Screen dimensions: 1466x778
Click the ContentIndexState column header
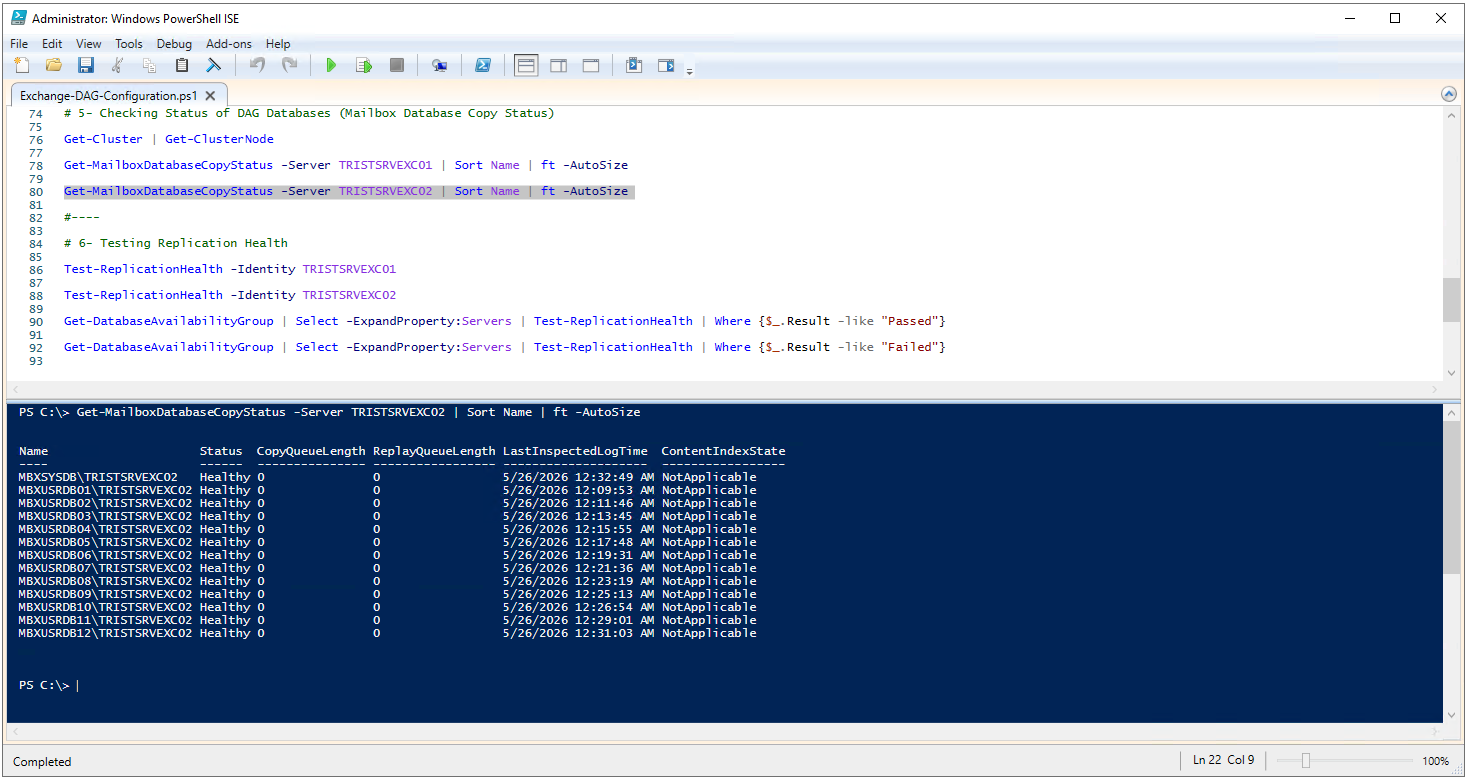pyautogui.click(x=723, y=451)
